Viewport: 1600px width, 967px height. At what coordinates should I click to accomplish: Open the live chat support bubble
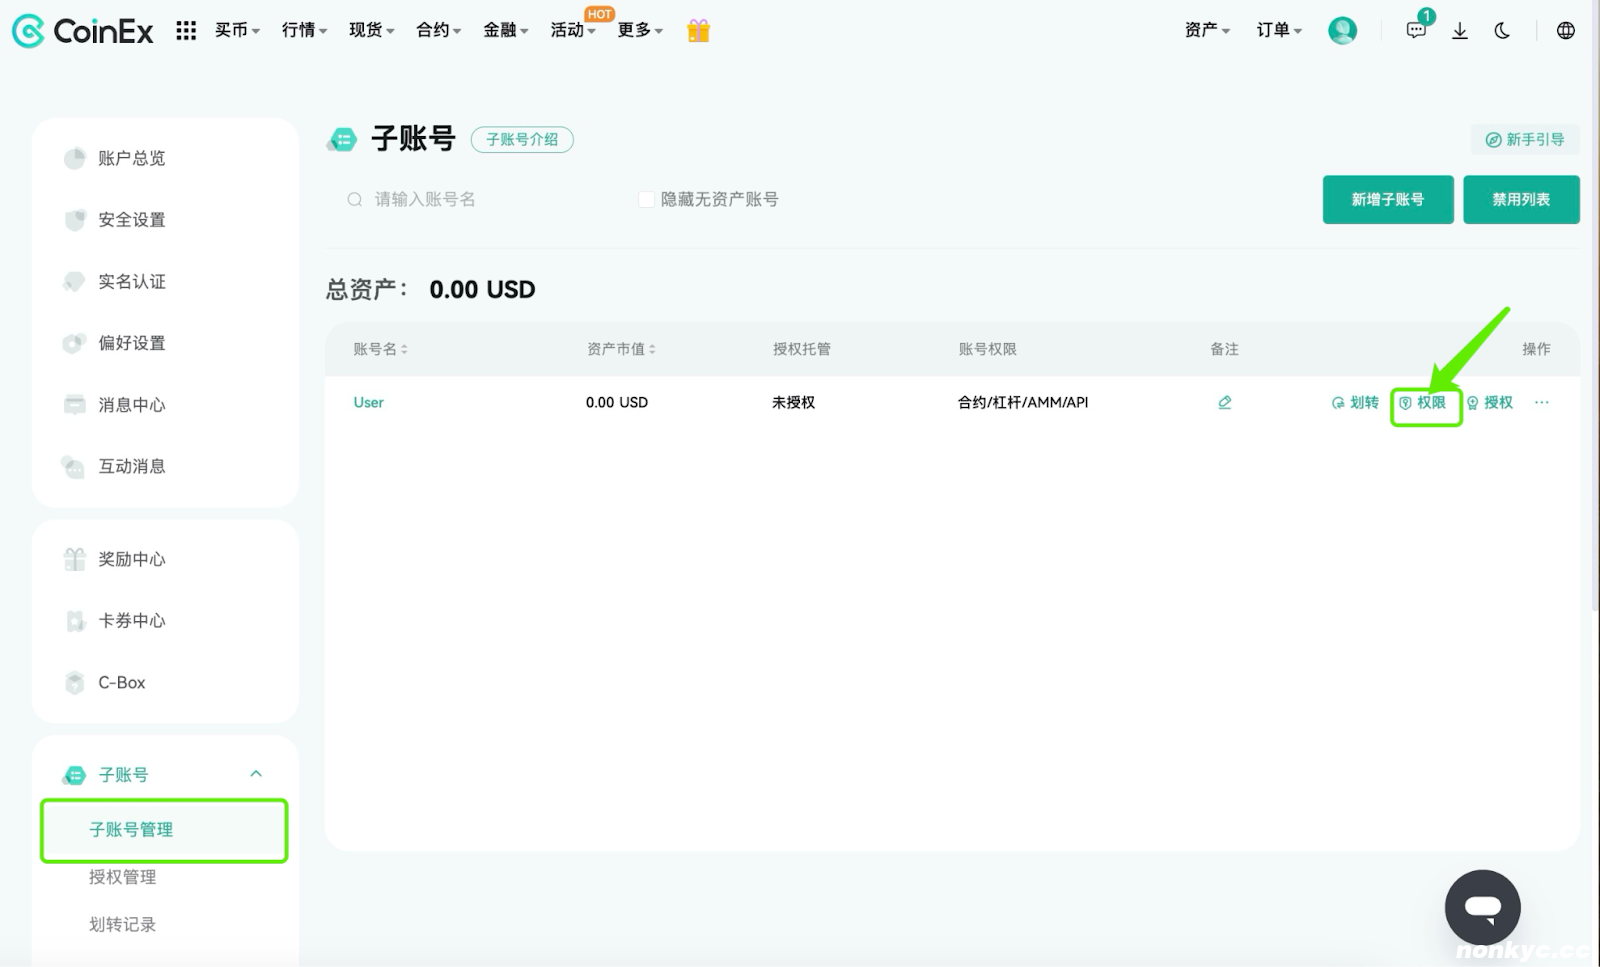click(x=1483, y=908)
